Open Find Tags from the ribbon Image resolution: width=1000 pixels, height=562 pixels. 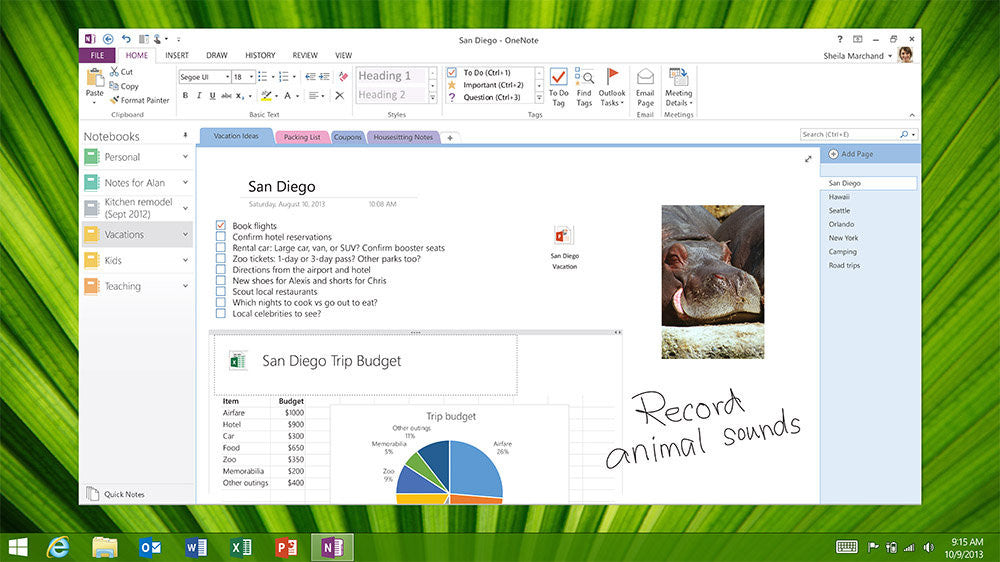584,80
